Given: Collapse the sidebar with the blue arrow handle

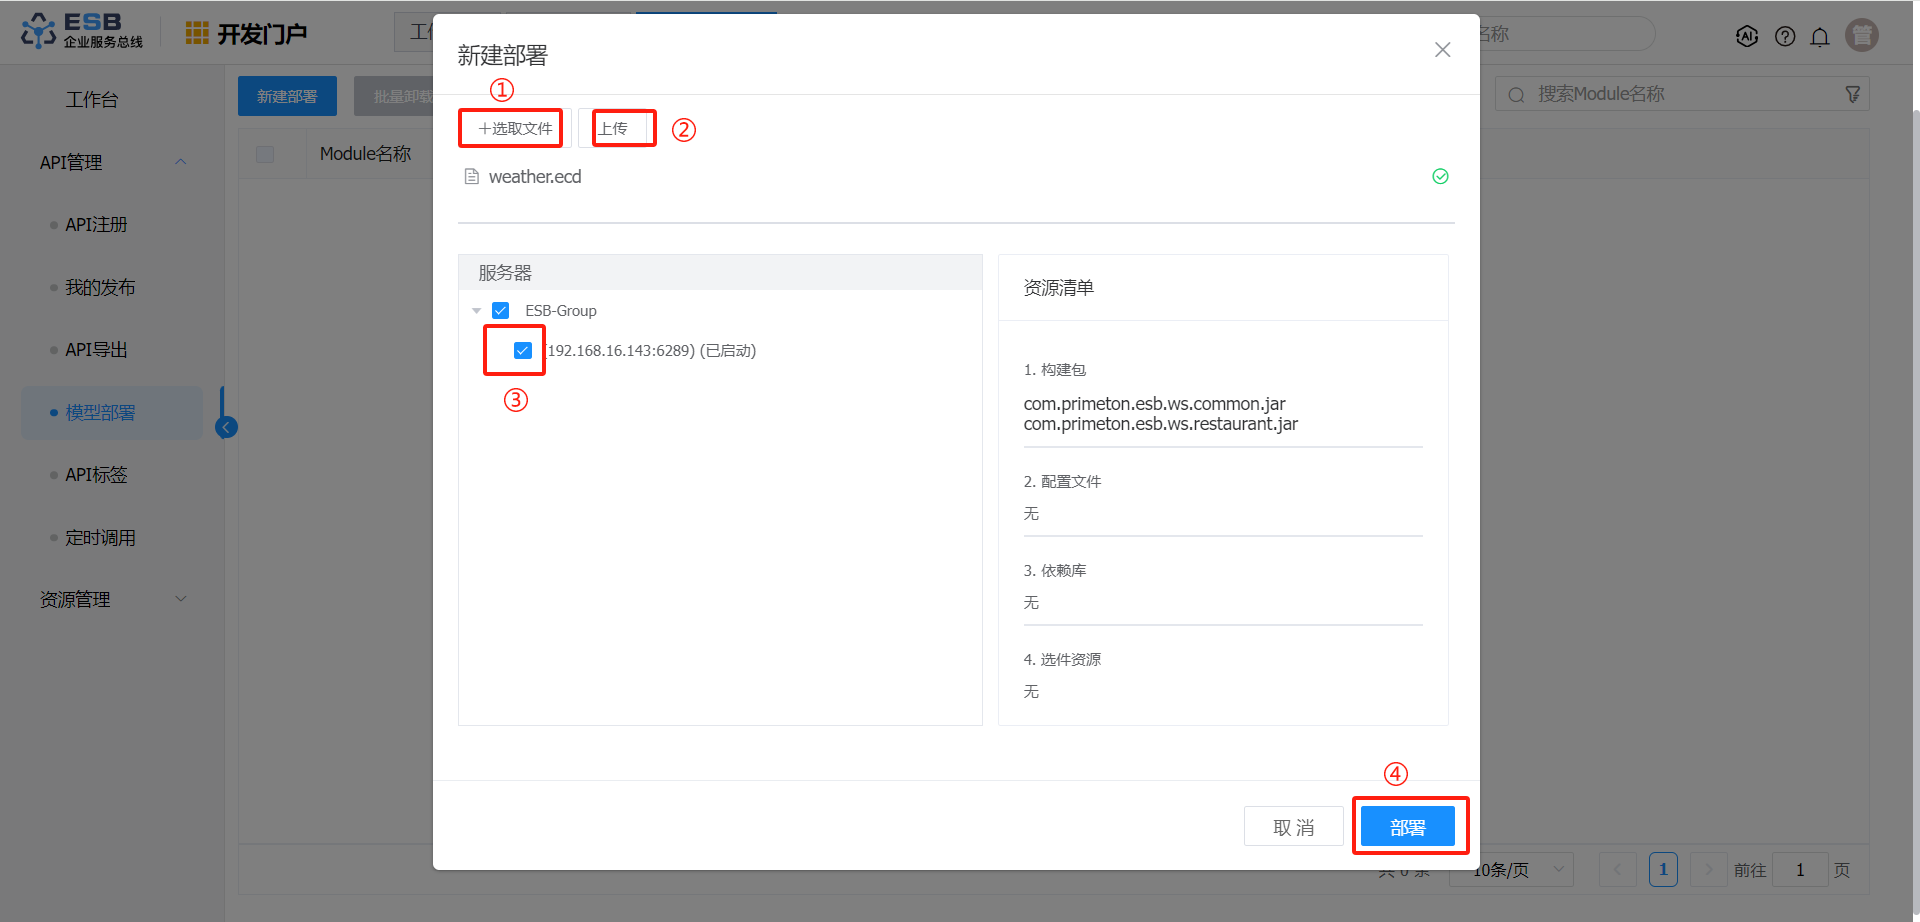Looking at the screenshot, I should [227, 428].
